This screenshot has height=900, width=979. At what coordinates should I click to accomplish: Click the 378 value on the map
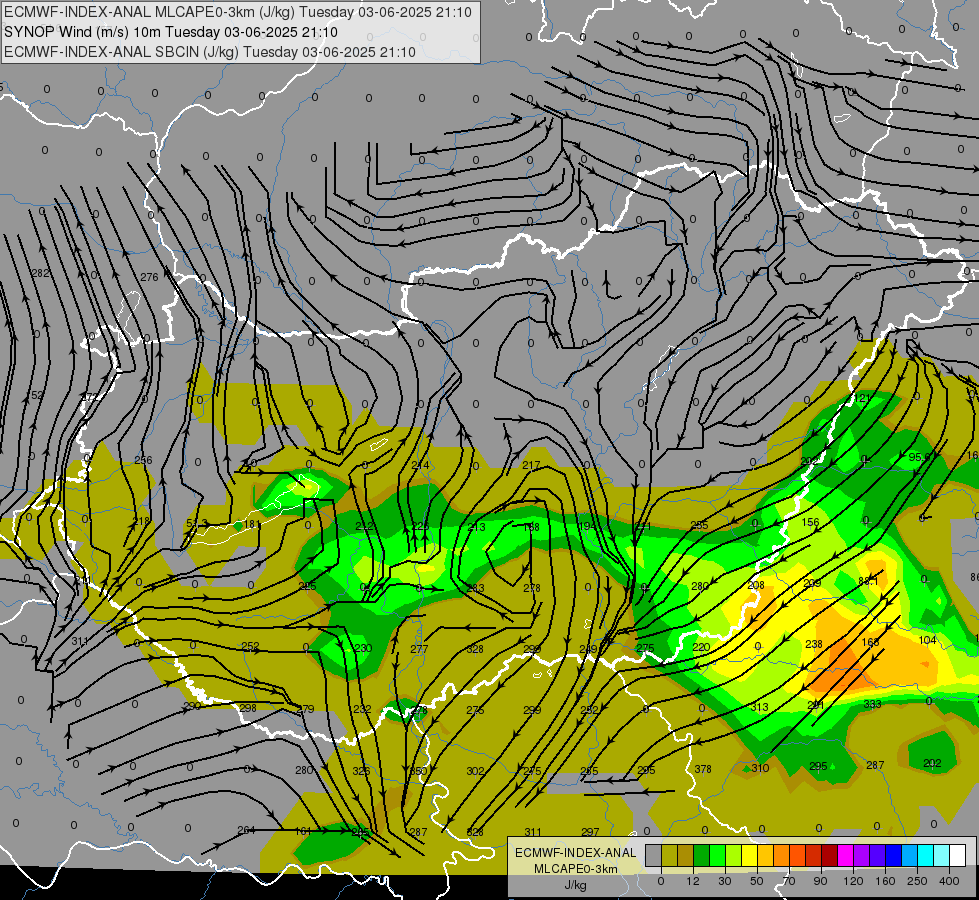pos(703,769)
